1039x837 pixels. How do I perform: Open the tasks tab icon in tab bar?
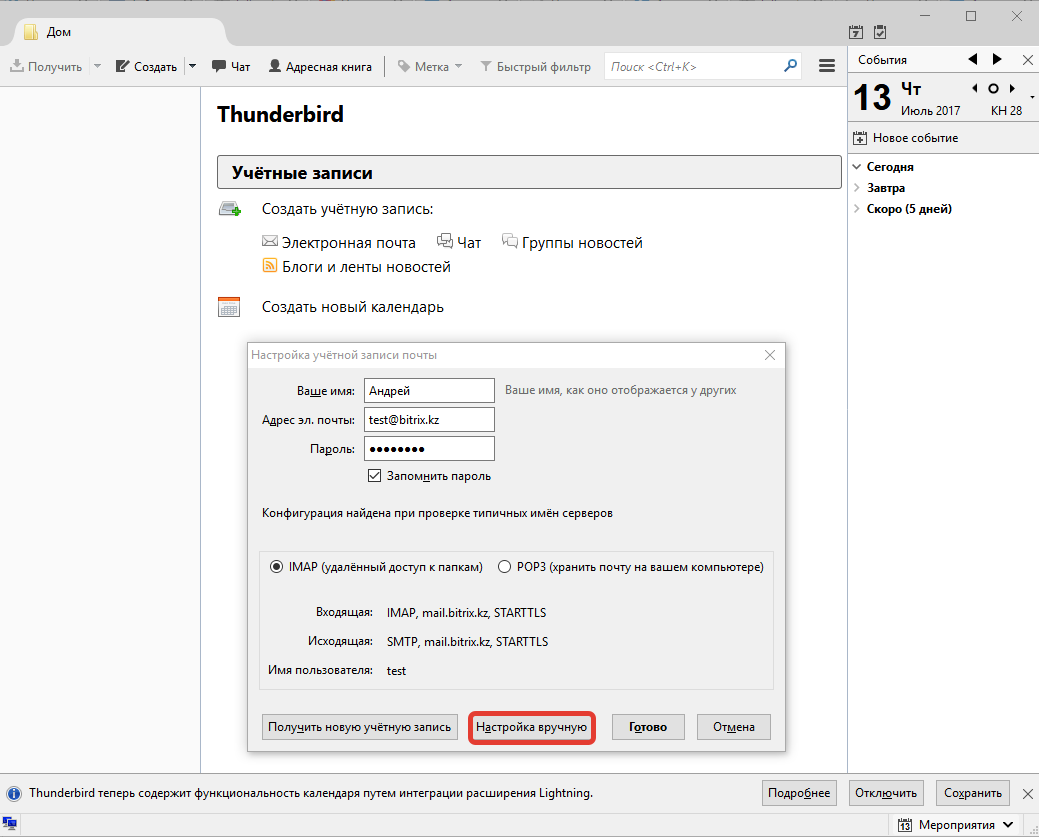click(x=880, y=32)
